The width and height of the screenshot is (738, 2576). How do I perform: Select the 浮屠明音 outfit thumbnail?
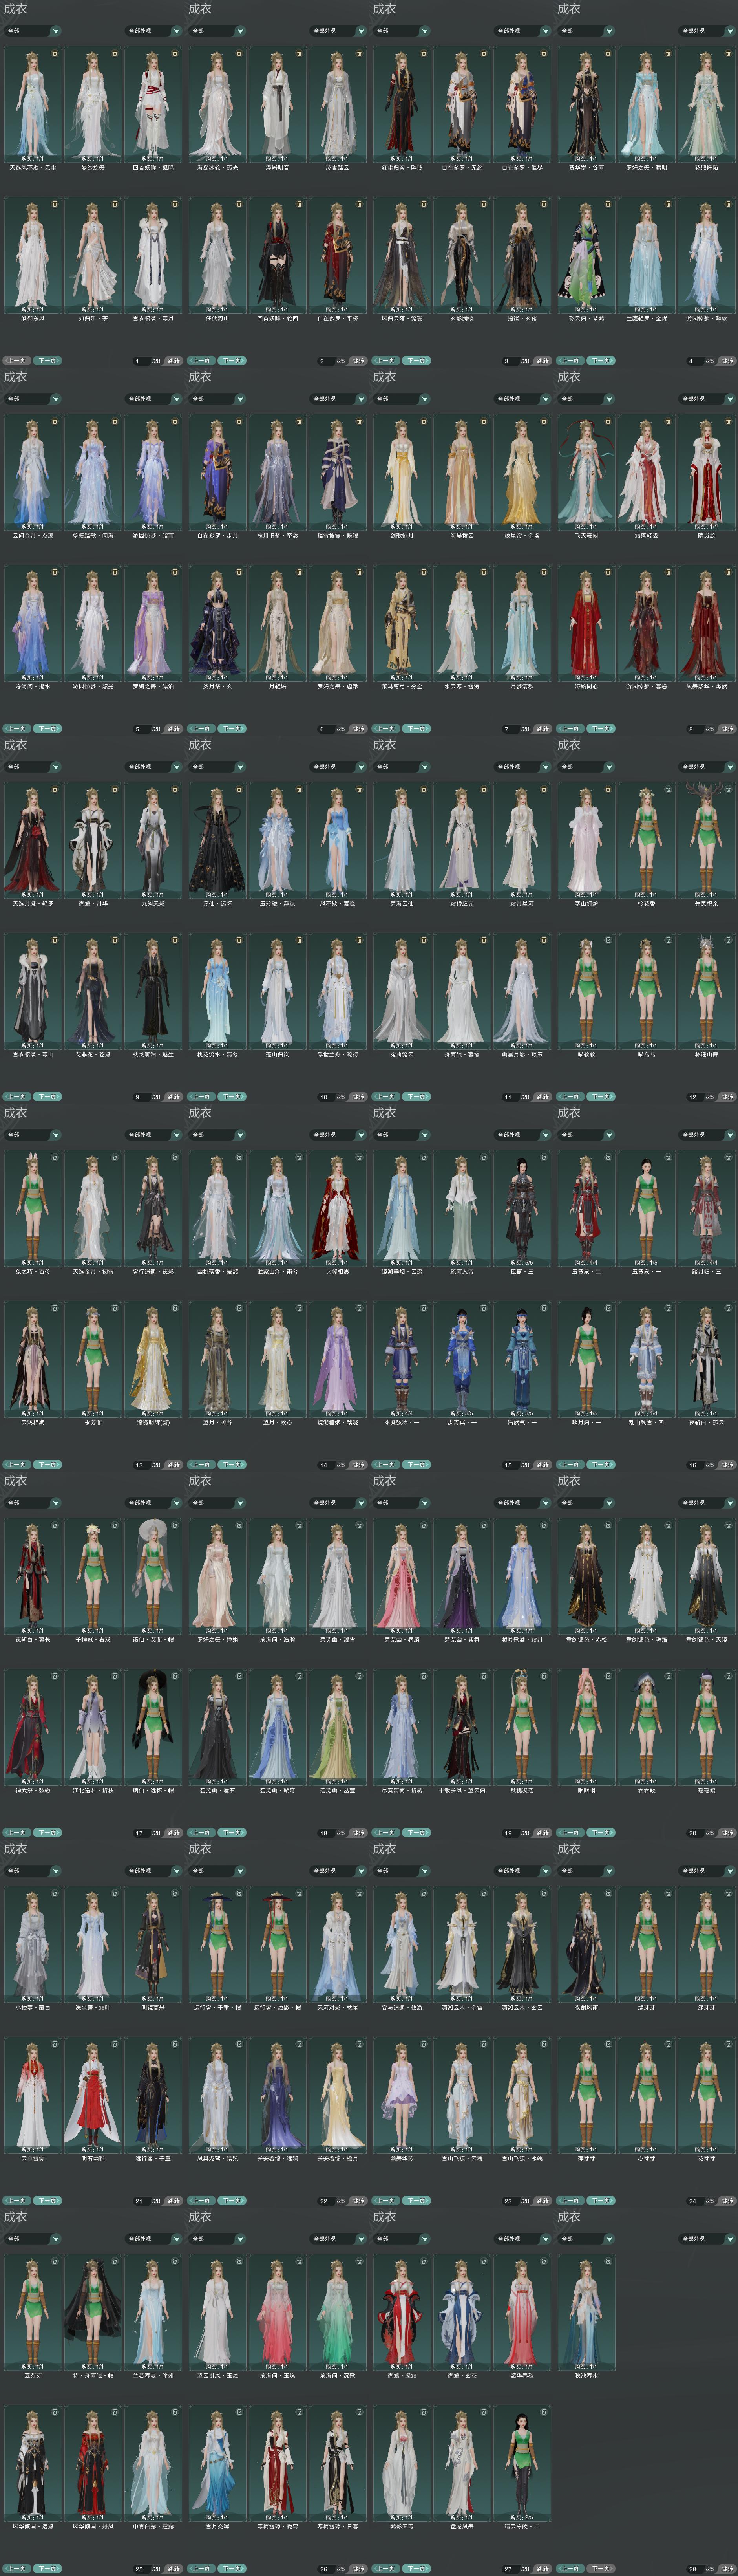point(277,105)
